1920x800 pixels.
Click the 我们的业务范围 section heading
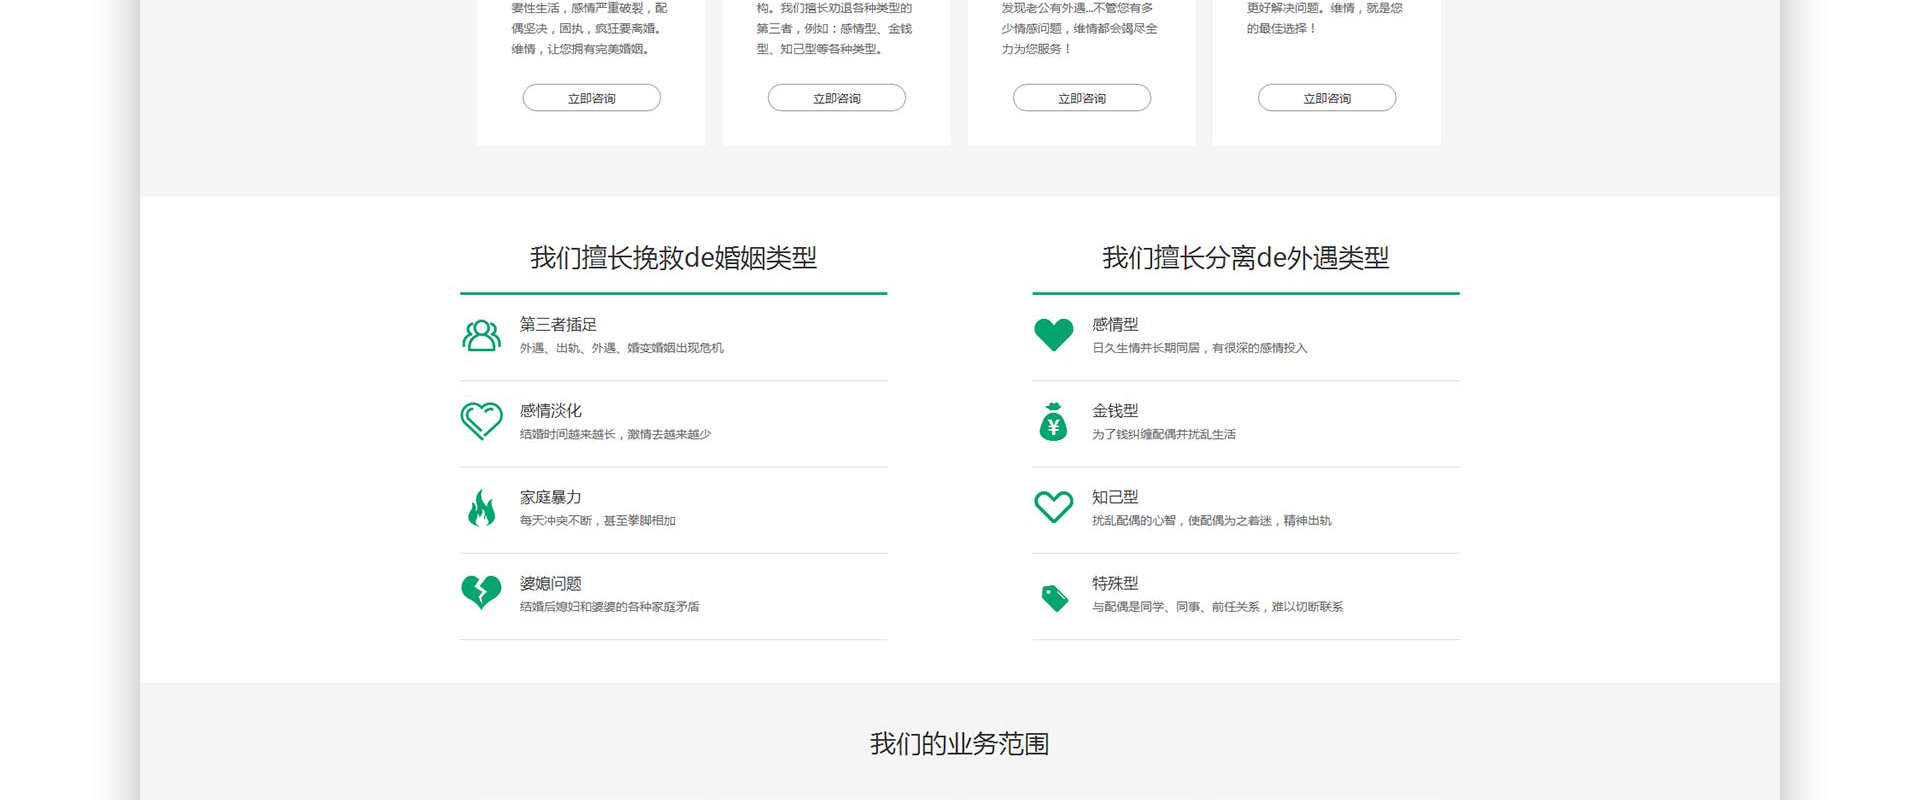959,744
